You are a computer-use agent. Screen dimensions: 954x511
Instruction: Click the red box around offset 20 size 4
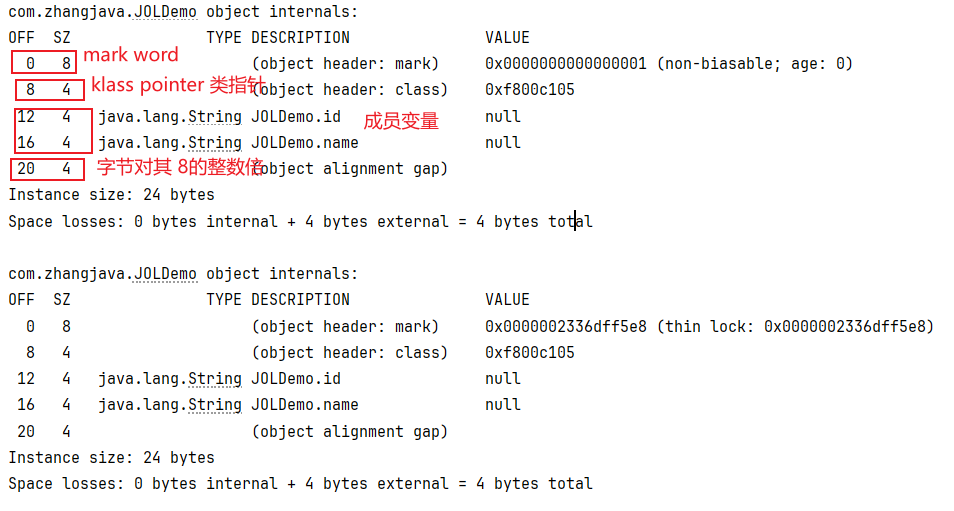pyautogui.click(x=47, y=169)
